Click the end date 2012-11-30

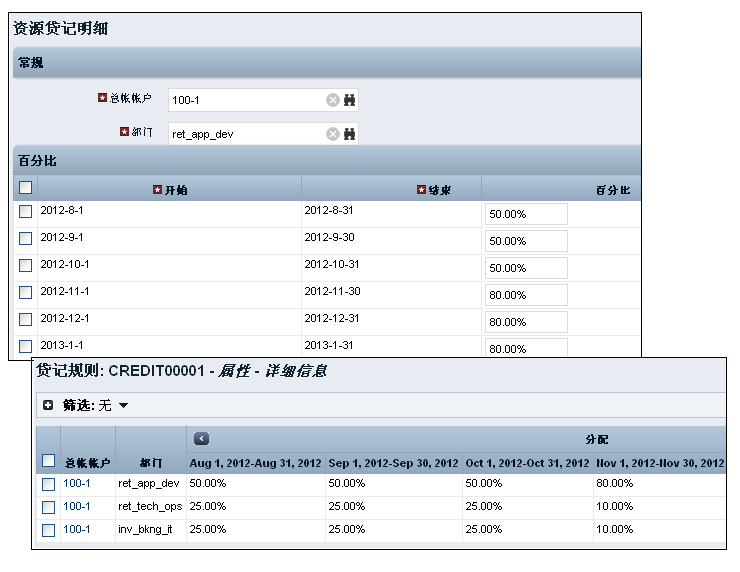332,291
